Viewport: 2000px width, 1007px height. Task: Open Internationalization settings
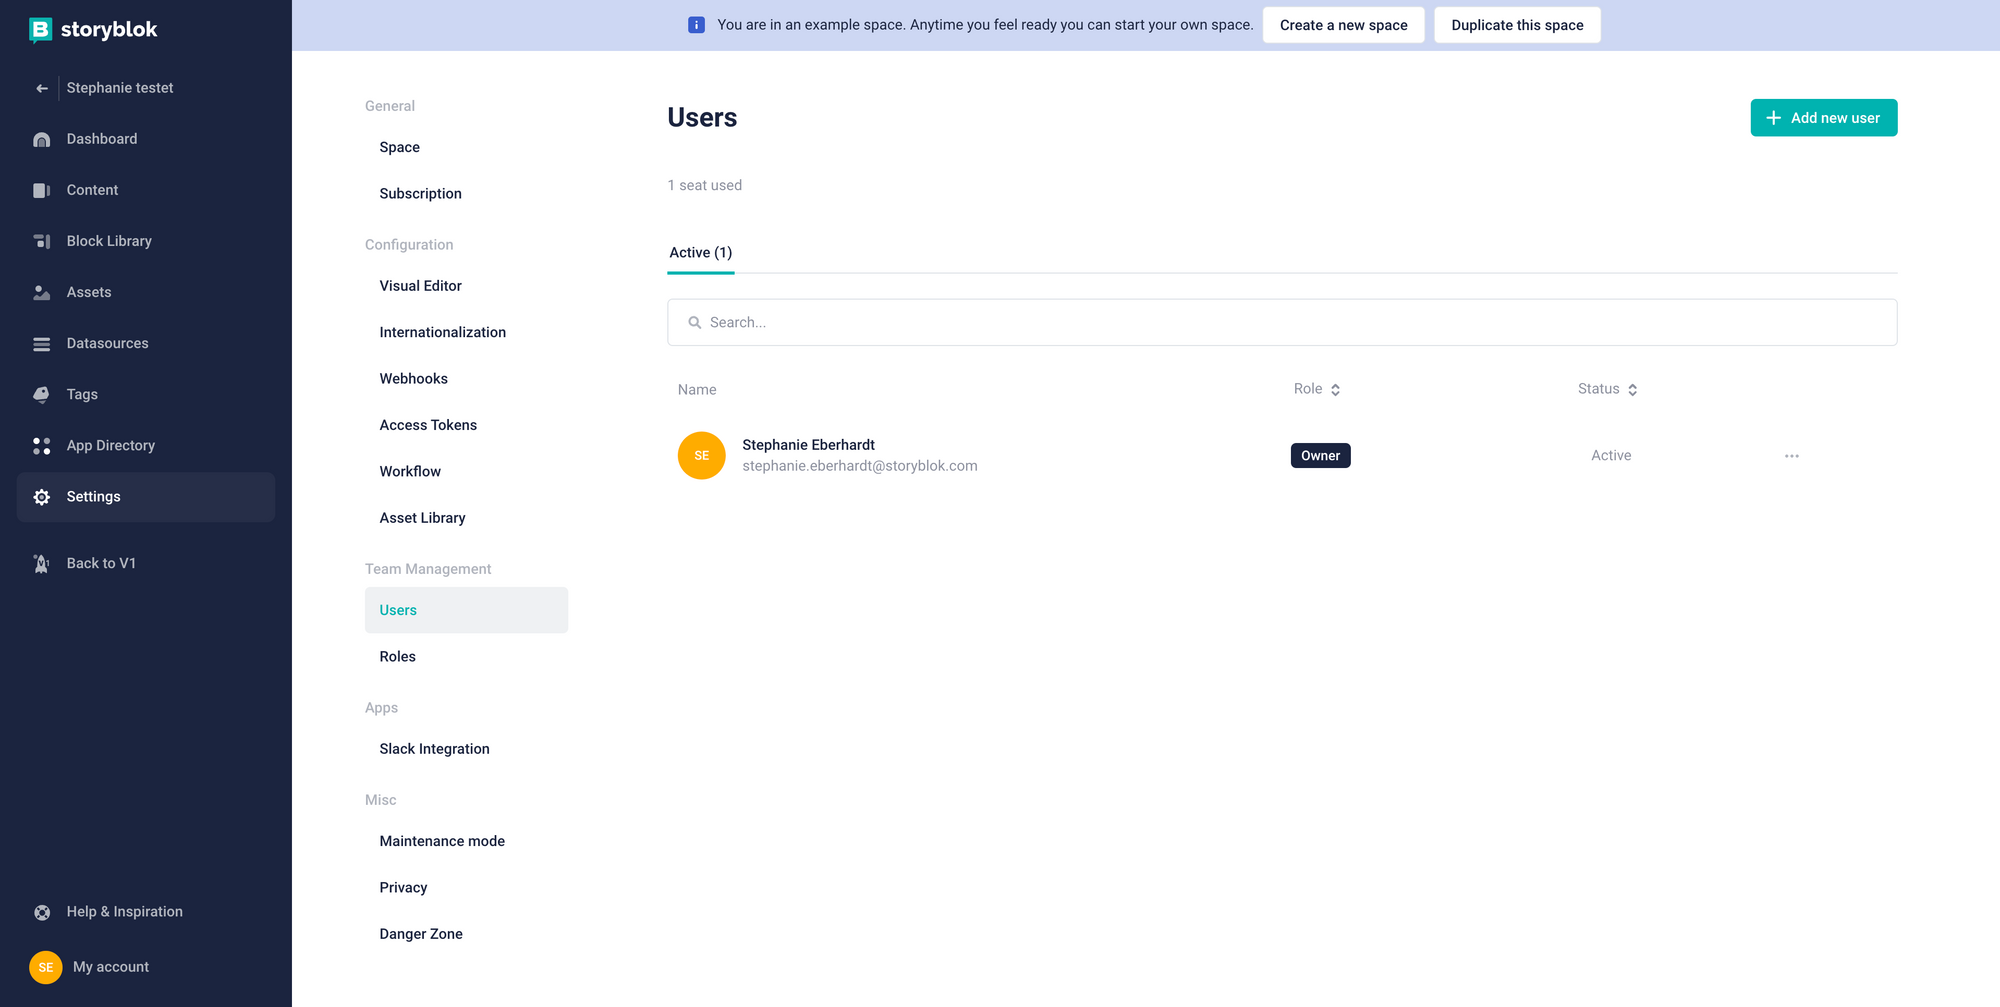coord(443,332)
